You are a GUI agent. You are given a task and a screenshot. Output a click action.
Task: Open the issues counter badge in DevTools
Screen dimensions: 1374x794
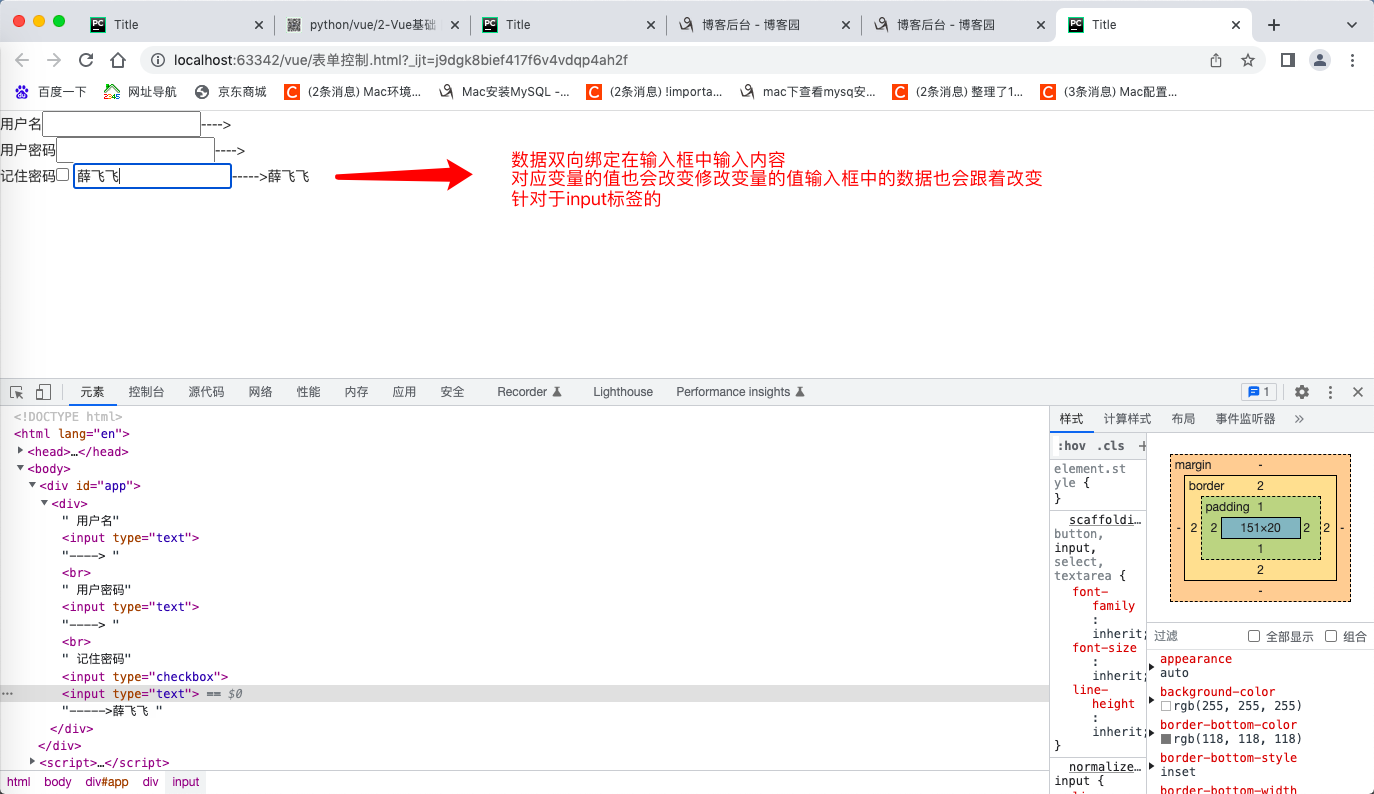click(1258, 392)
